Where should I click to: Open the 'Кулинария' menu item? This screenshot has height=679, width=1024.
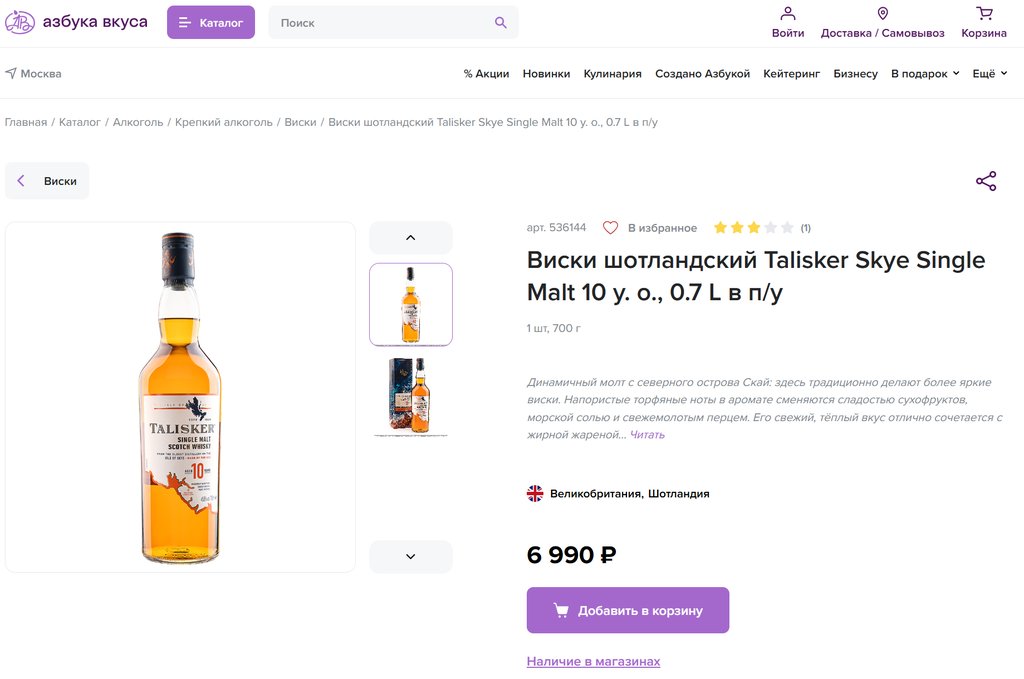[613, 73]
